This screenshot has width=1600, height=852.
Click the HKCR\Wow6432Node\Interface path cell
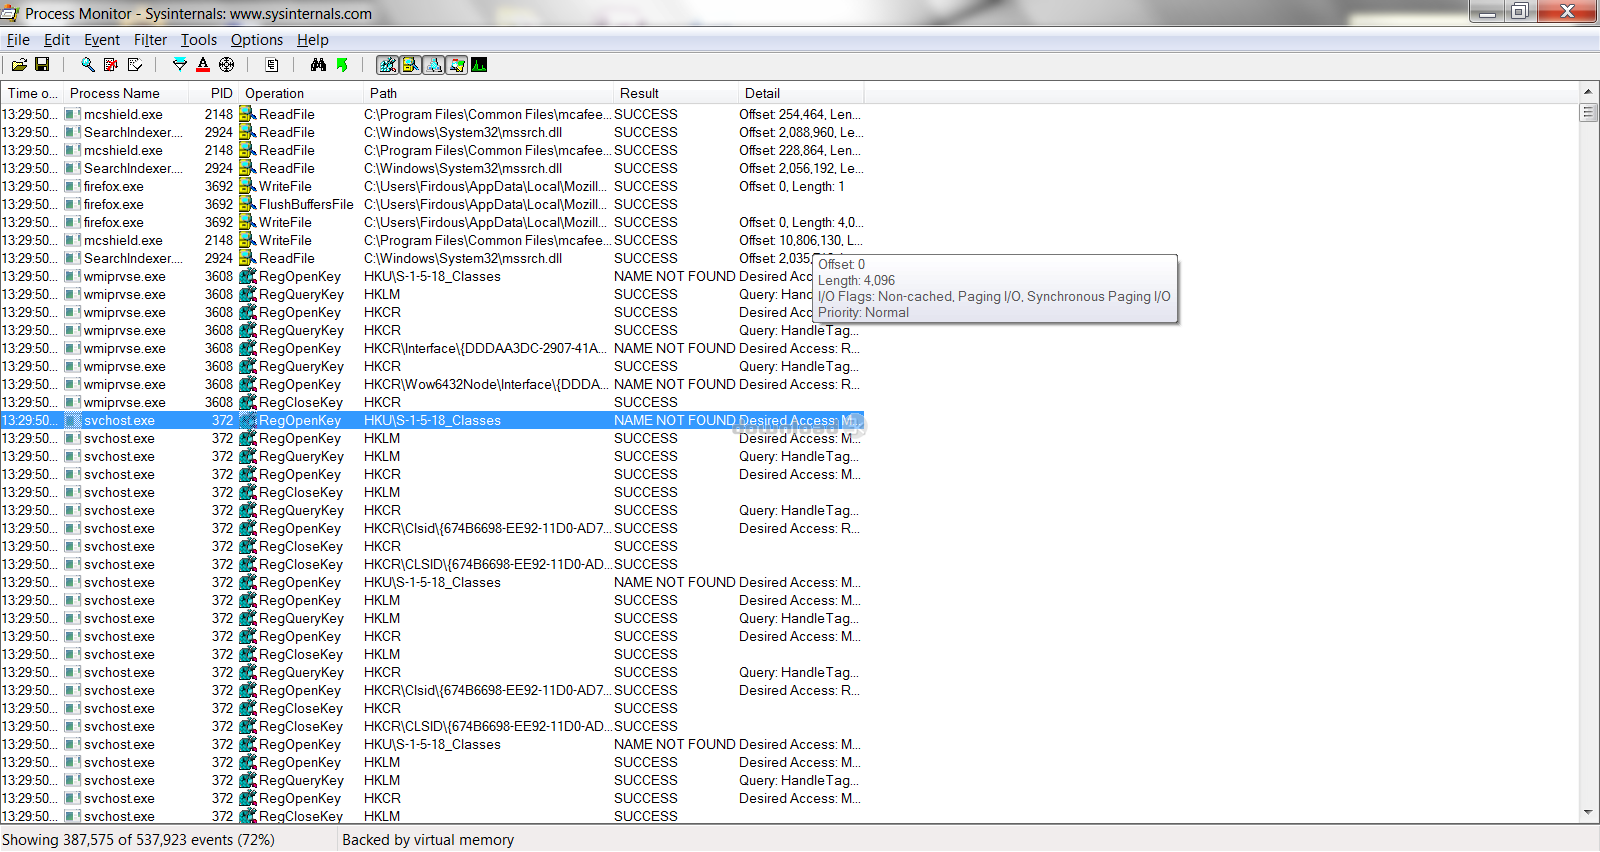point(486,384)
